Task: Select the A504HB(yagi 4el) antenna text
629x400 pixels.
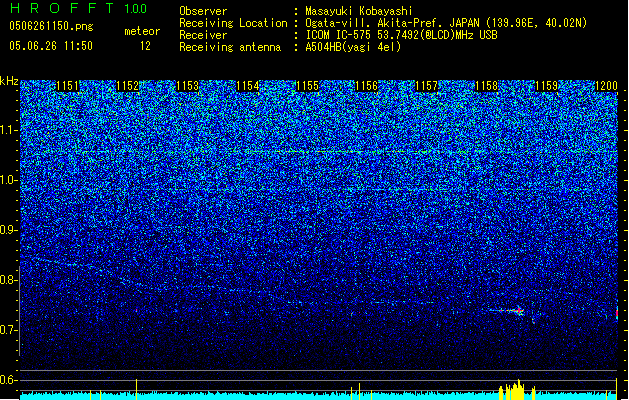Action: (x=353, y=47)
